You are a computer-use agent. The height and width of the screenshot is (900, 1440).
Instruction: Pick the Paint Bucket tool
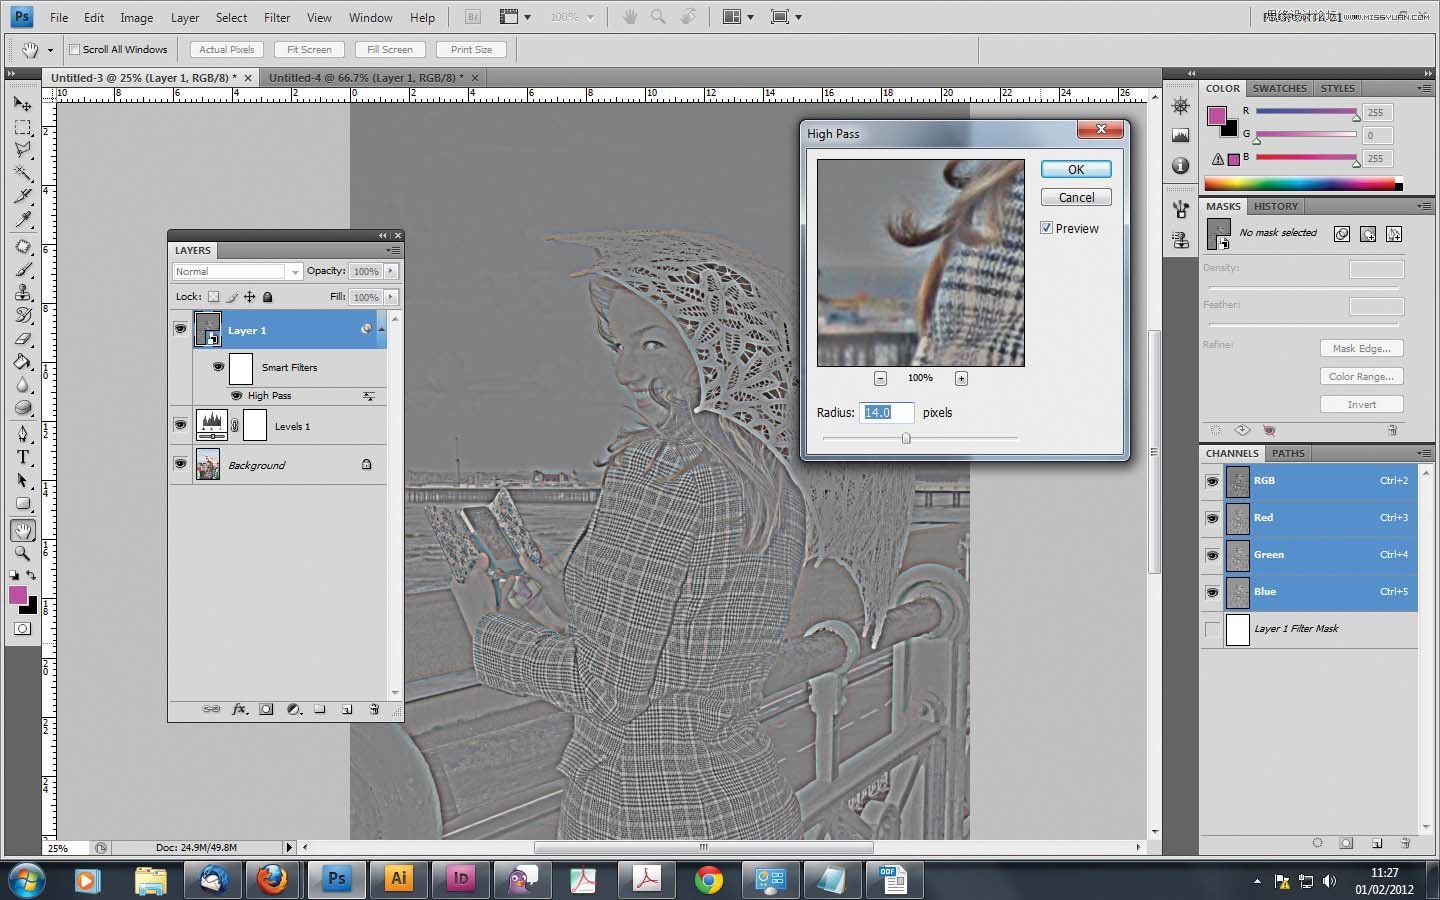click(22, 362)
